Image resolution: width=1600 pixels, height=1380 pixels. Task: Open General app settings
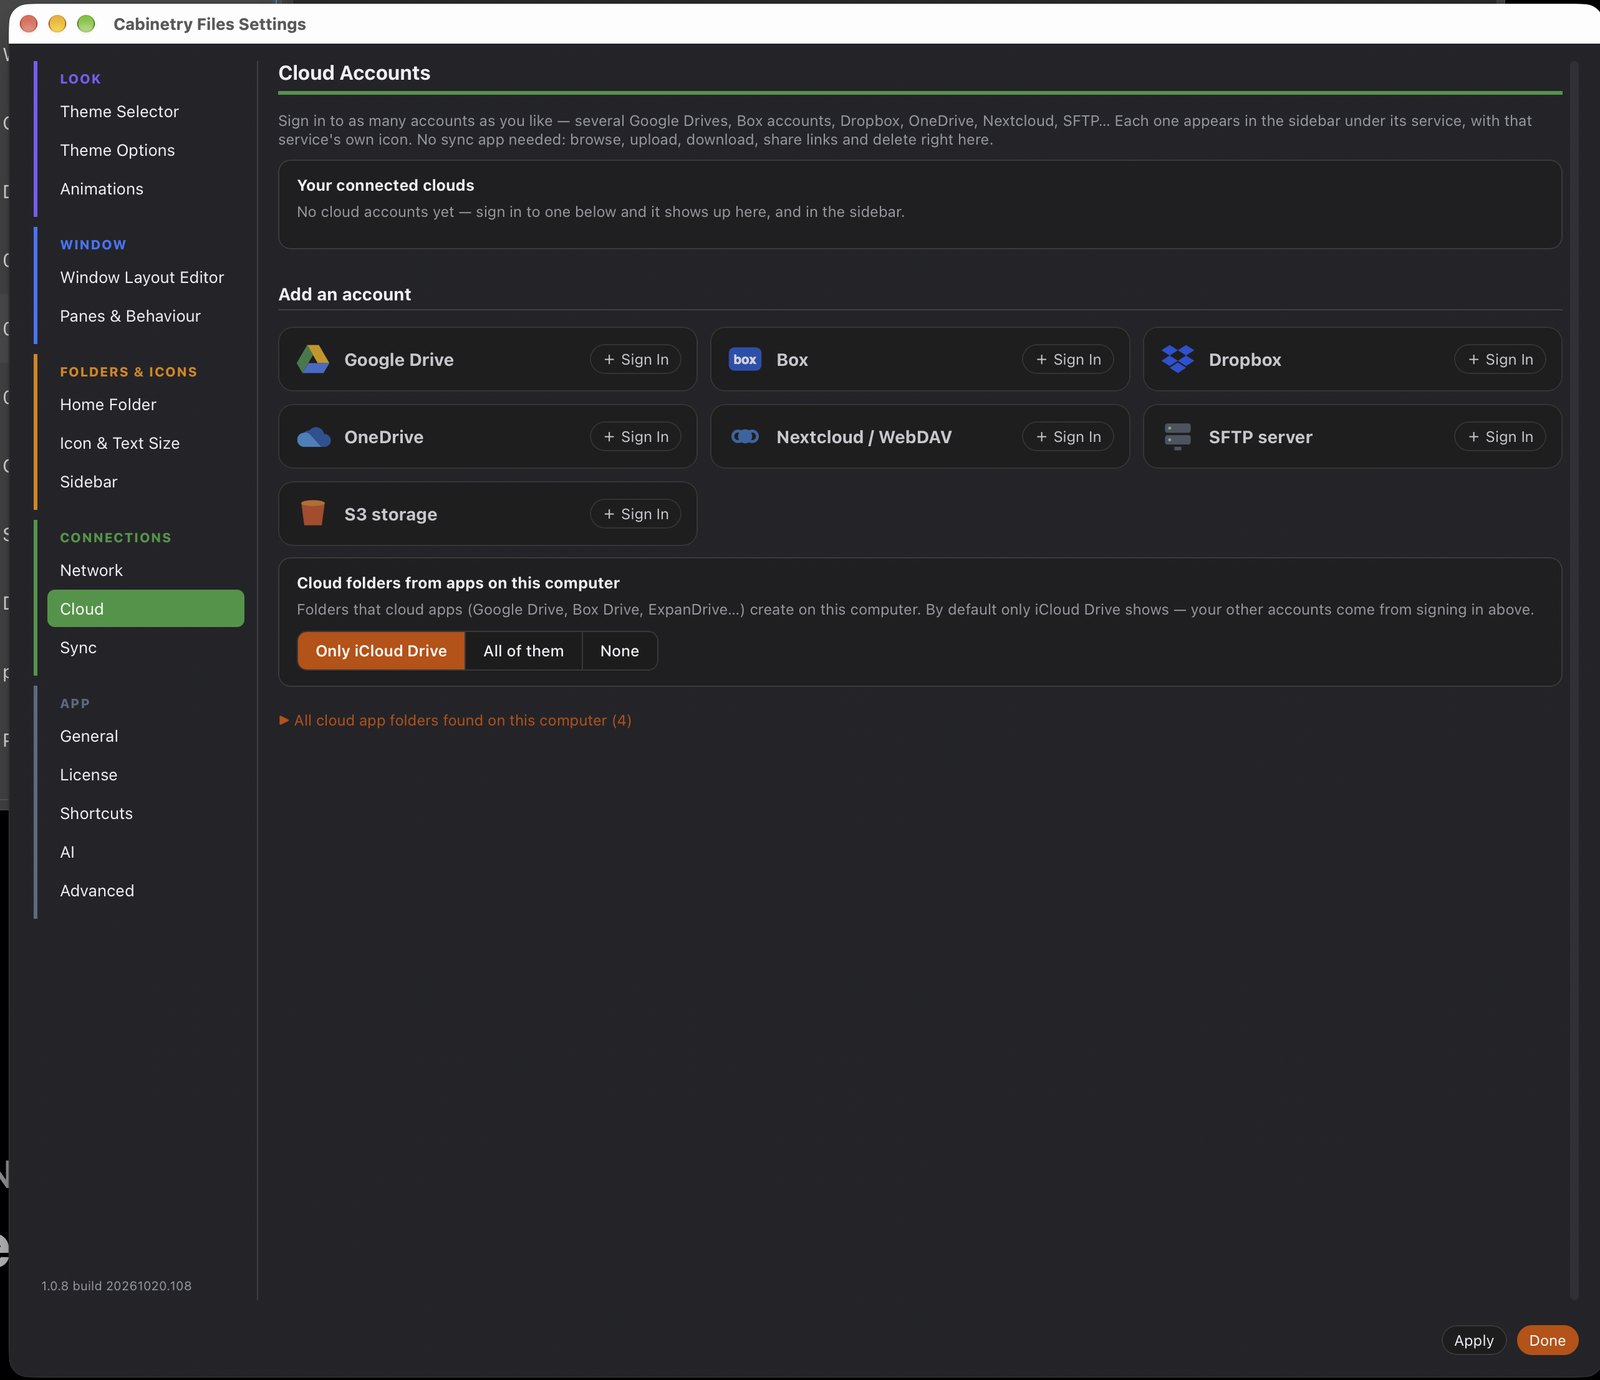coord(146,736)
